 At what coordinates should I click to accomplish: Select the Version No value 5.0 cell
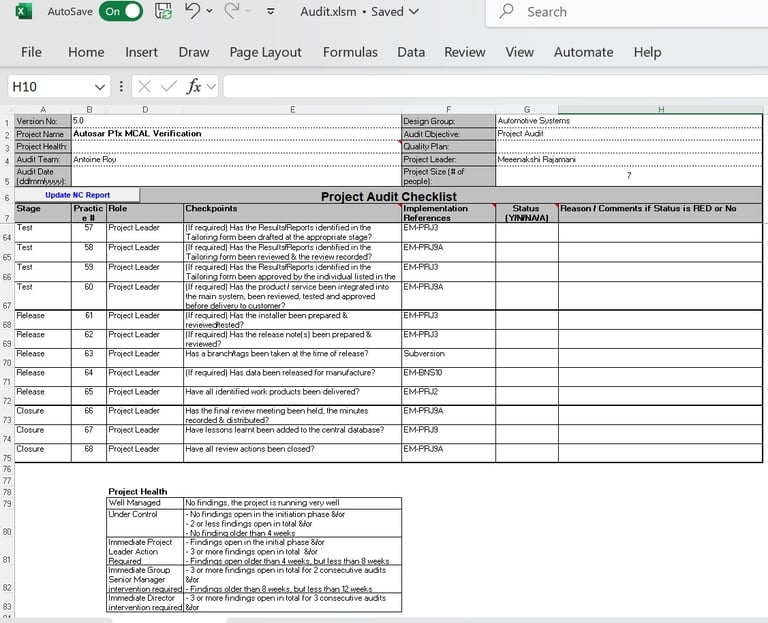(x=236, y=121)
